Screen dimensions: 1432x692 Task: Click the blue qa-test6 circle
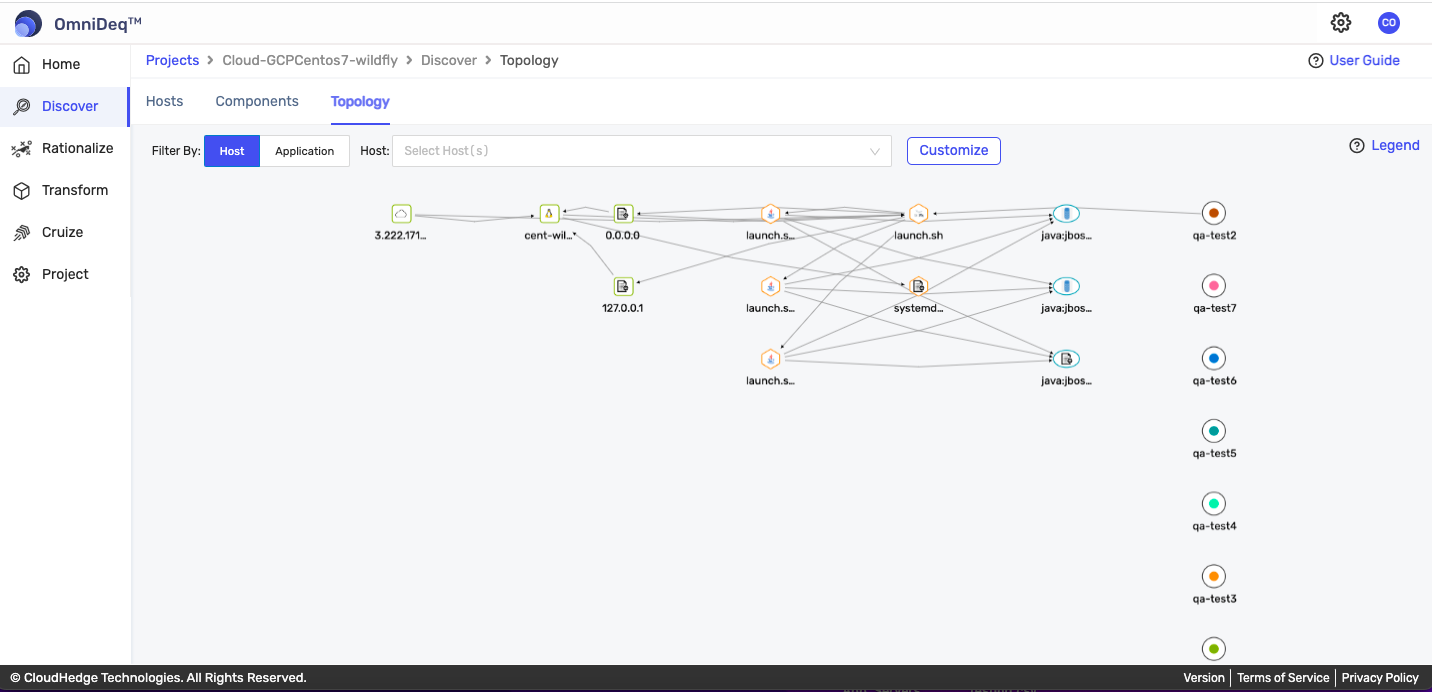pos(1214,358)
